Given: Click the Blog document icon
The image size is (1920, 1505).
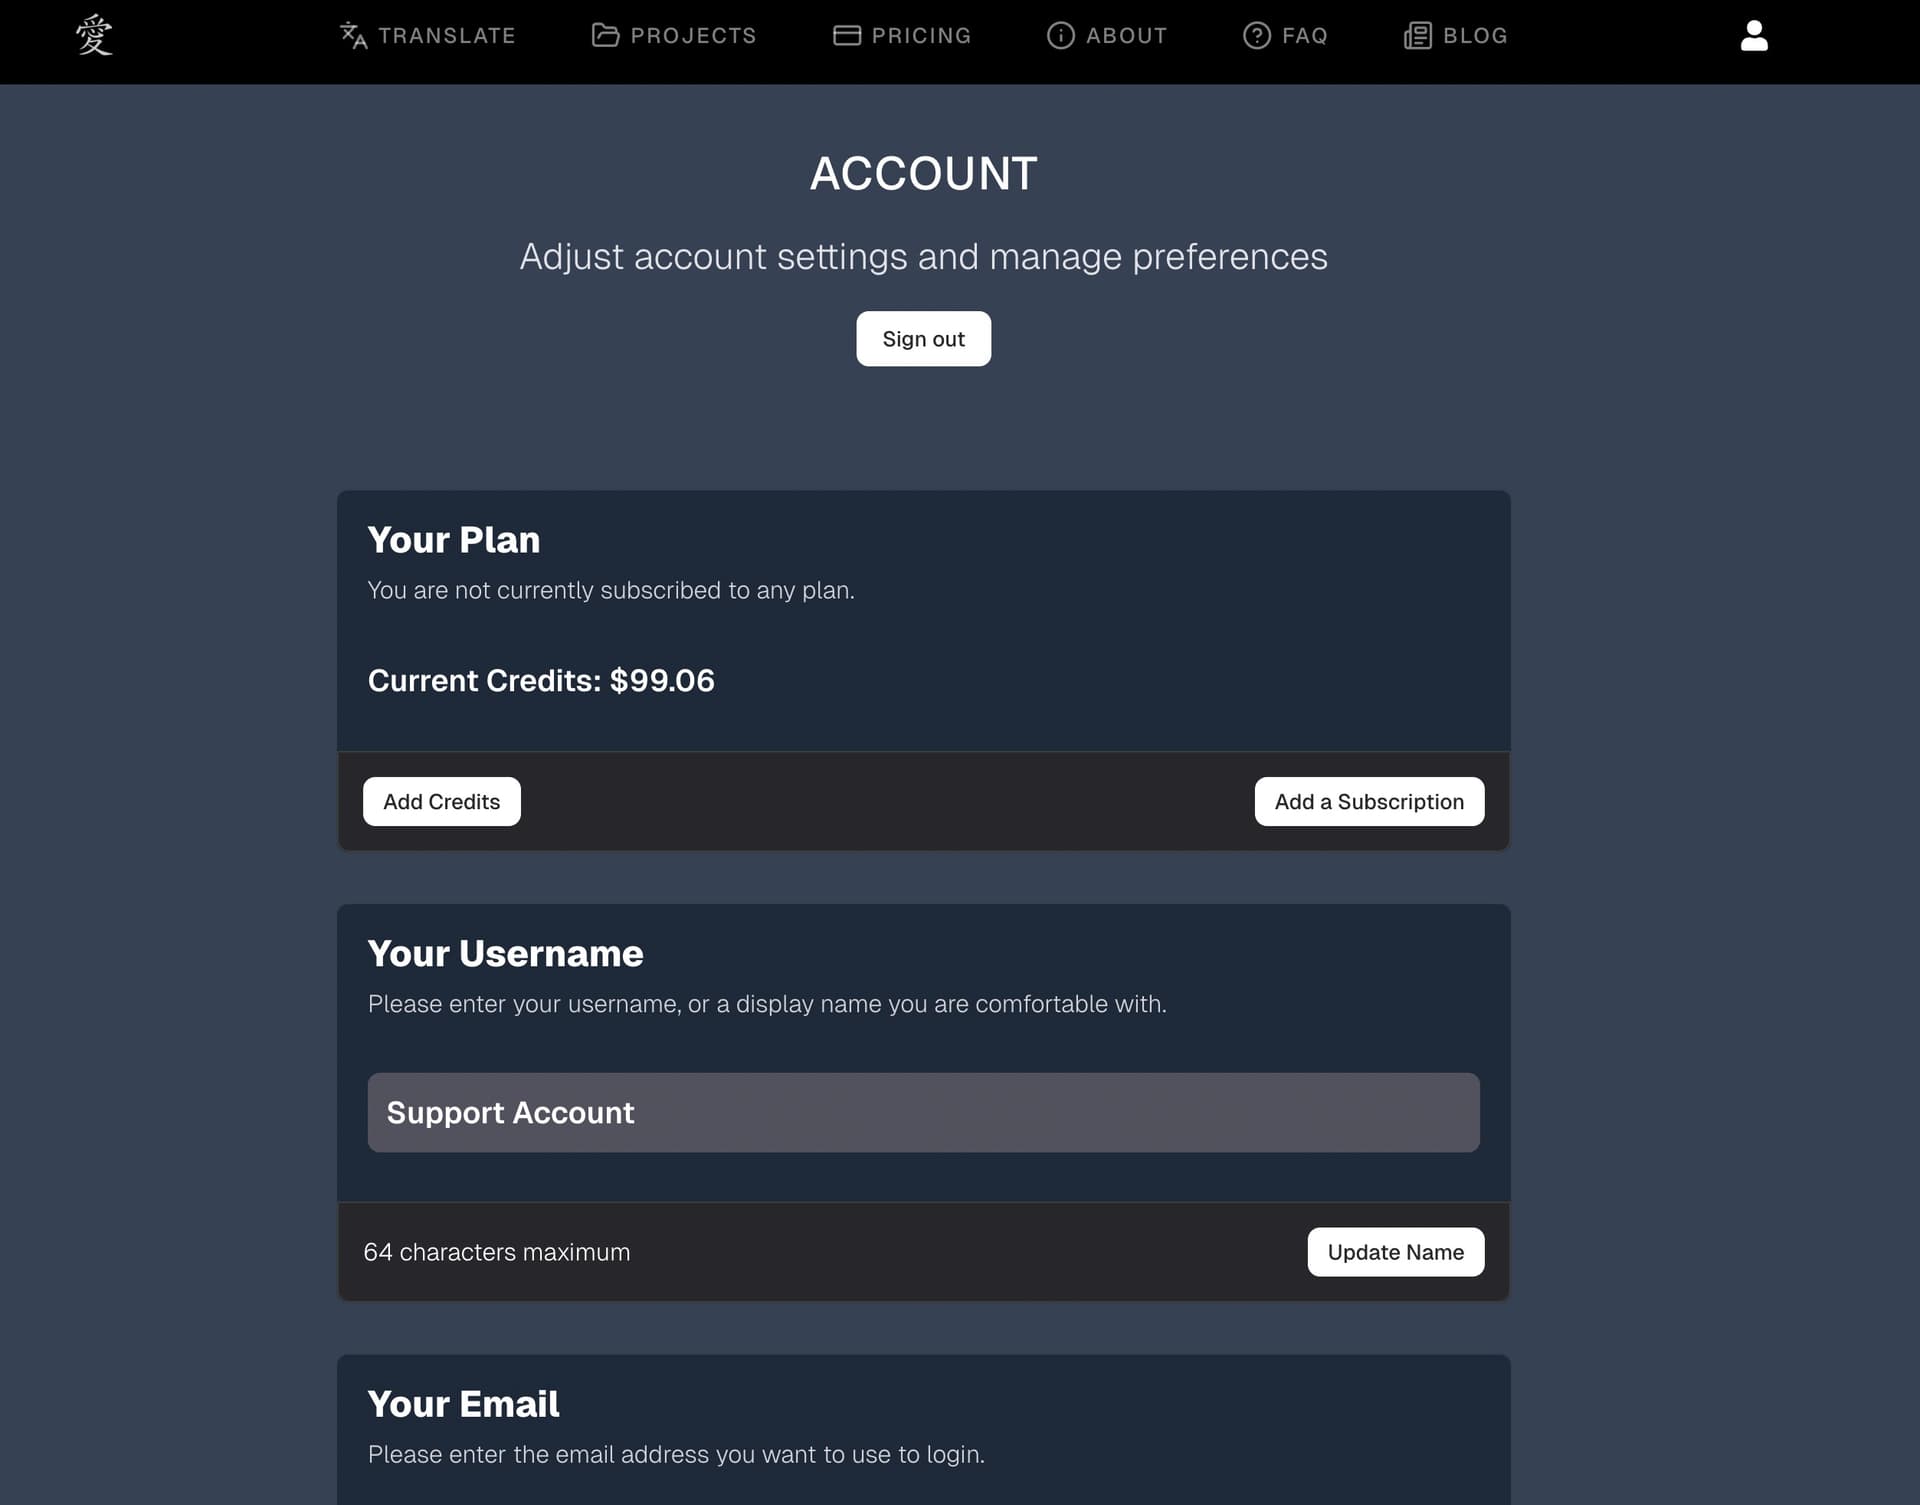Looking at the screenshot, I should [x=1416, y=36].
